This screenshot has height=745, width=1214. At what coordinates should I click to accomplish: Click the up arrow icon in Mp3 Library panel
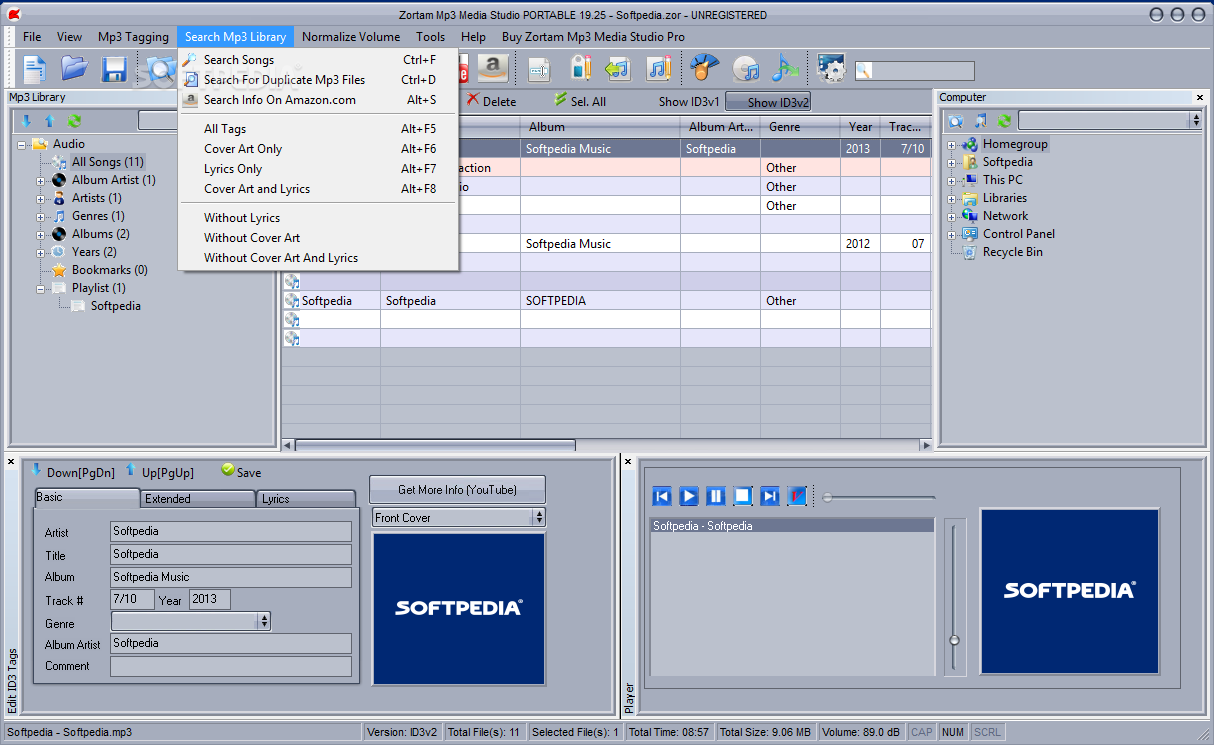tap(49, 121)
